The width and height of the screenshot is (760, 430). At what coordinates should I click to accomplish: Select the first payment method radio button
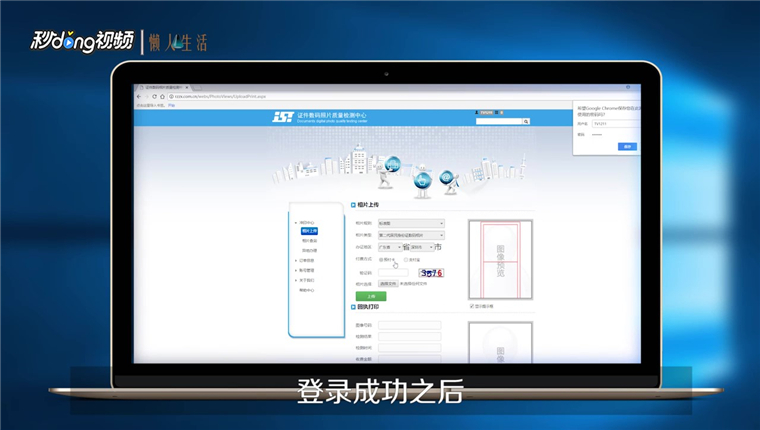(381, 260)
